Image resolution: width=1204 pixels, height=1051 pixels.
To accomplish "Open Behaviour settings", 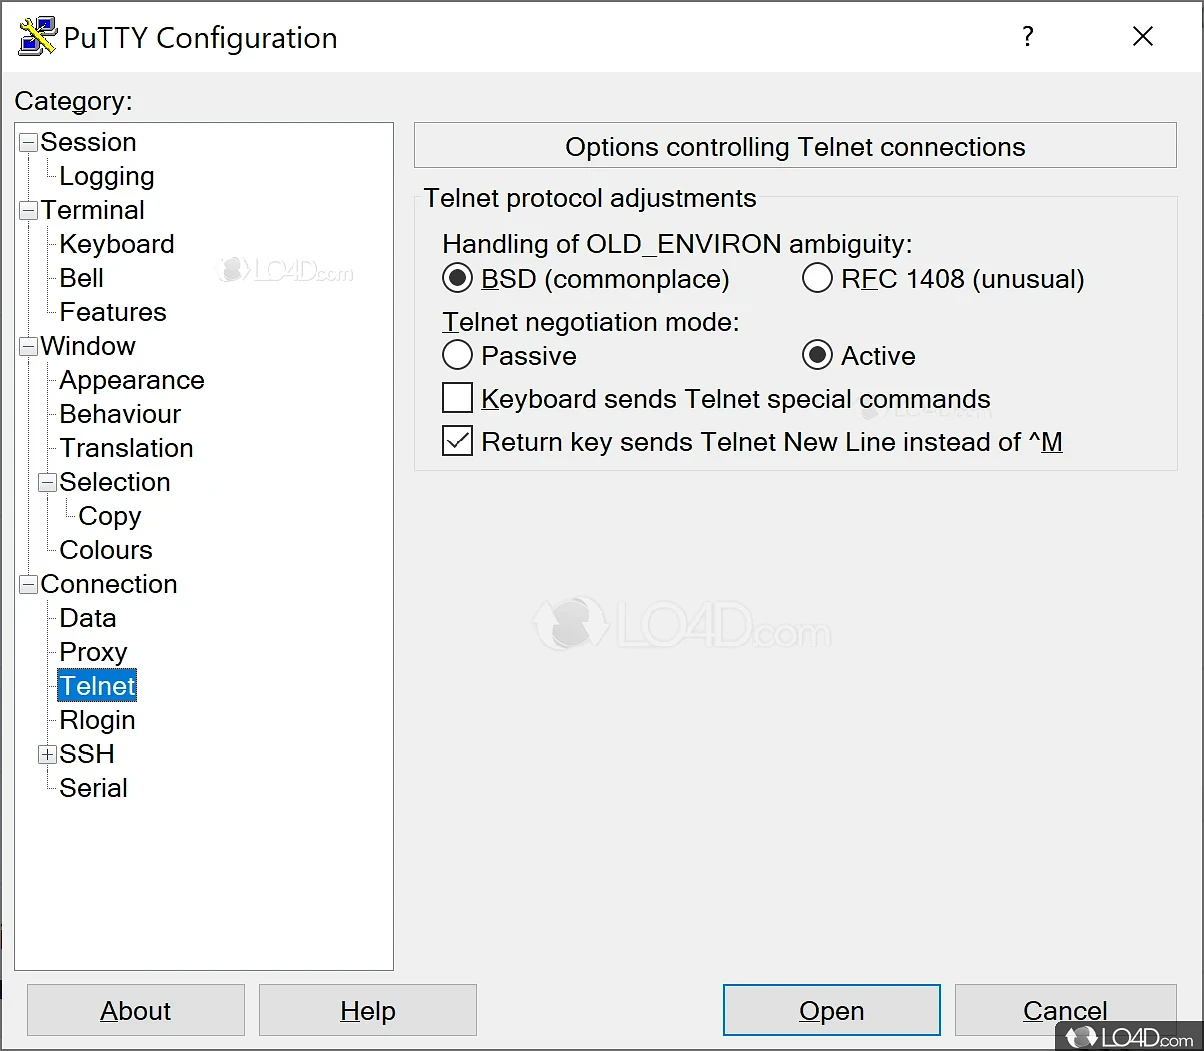I will pyautogui.click(x=120, y=414).
